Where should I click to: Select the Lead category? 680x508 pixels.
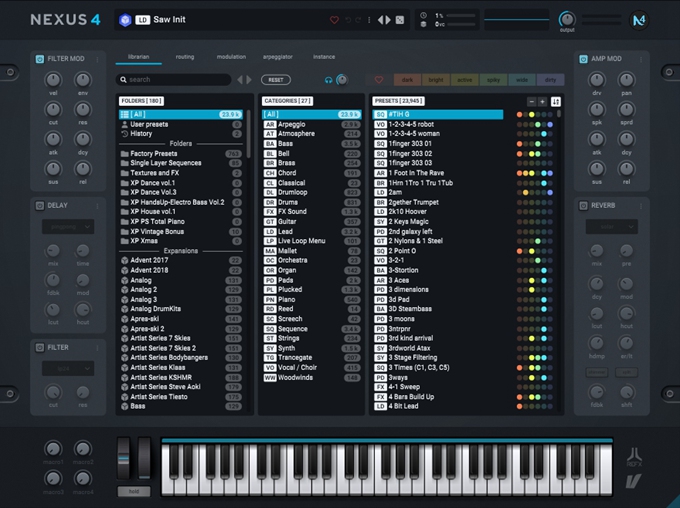311,231
